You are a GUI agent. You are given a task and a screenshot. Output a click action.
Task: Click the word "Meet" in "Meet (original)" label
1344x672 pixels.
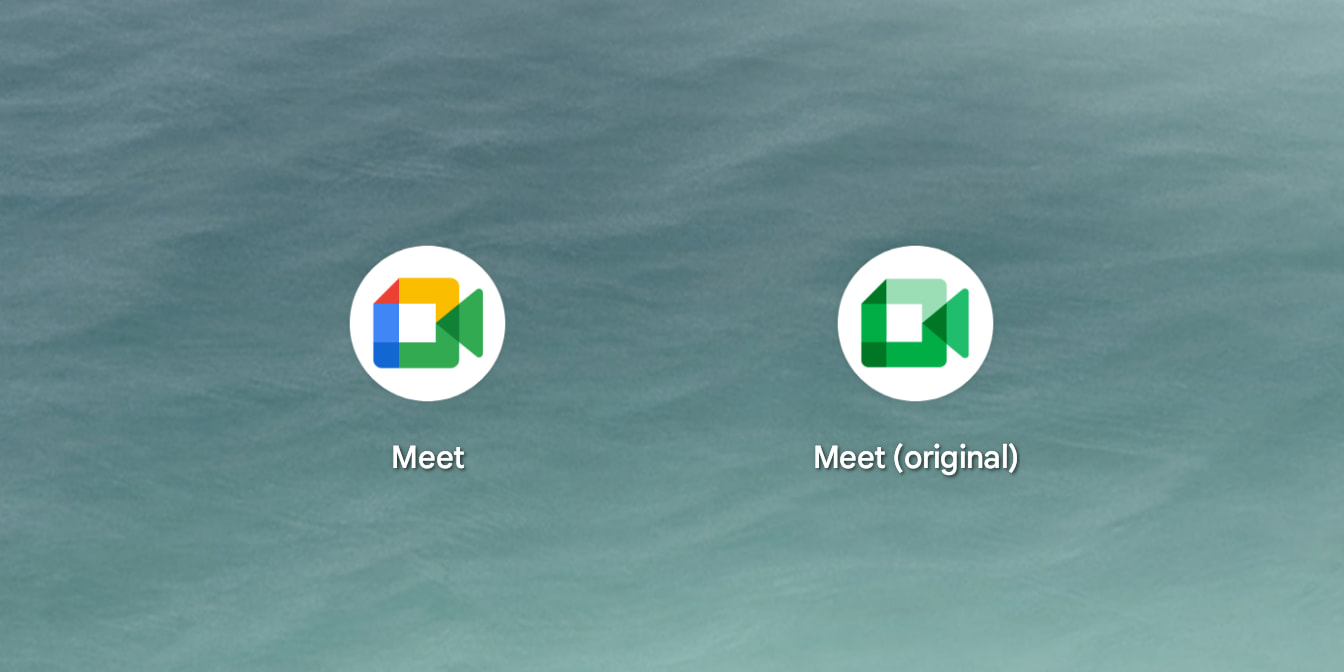tap(850, 457)
